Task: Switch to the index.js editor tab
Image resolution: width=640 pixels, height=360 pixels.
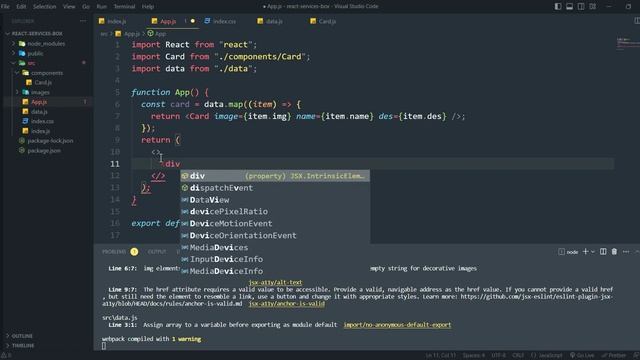Action: 117,21
